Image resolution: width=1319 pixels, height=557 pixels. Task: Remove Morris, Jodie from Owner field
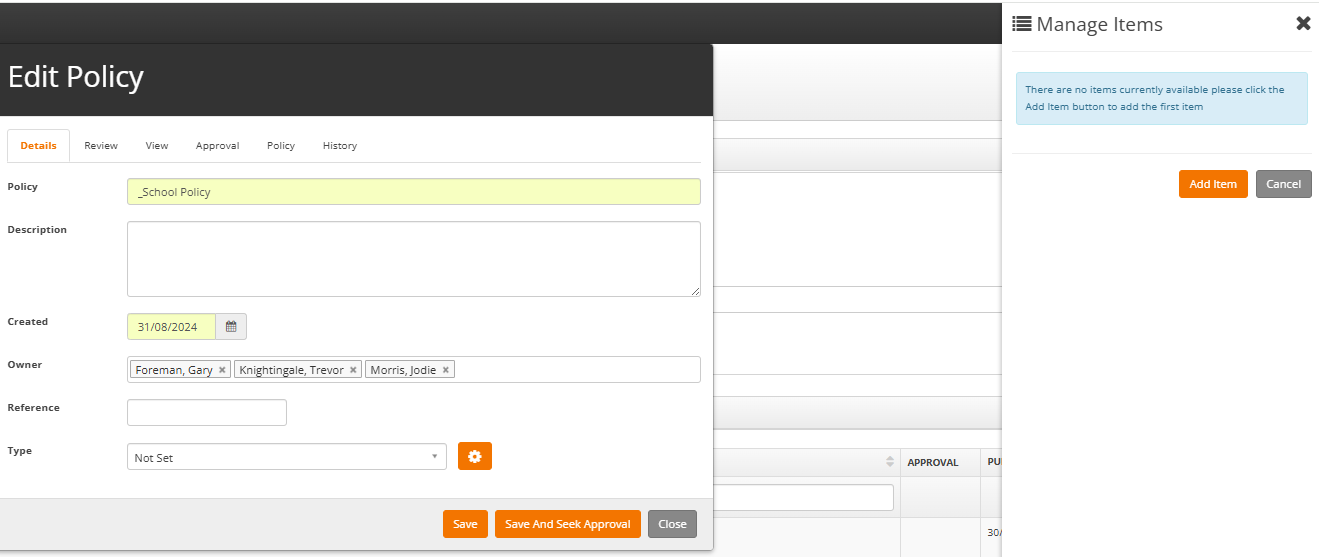(x=446, y=370)
